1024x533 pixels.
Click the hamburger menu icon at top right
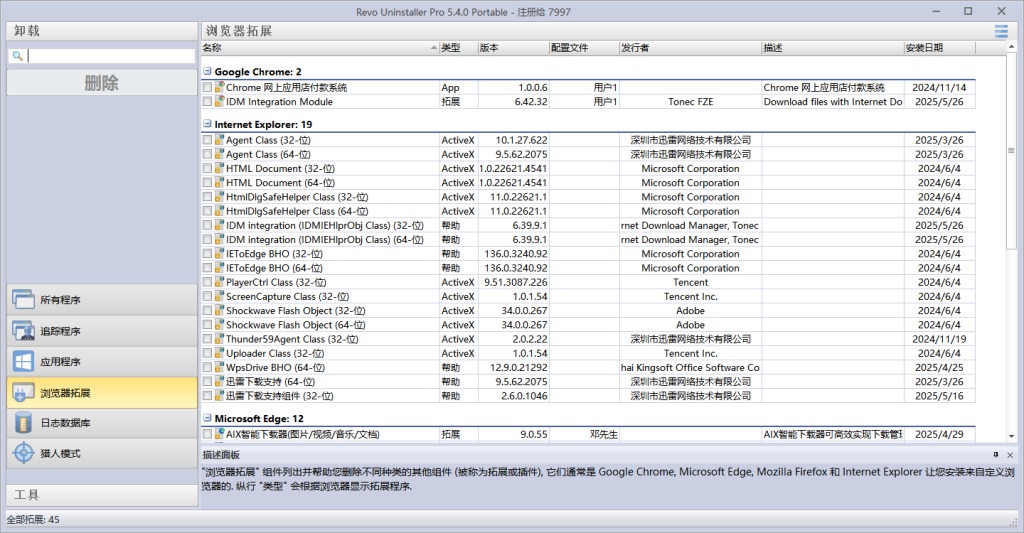[x=1001, y=31]
